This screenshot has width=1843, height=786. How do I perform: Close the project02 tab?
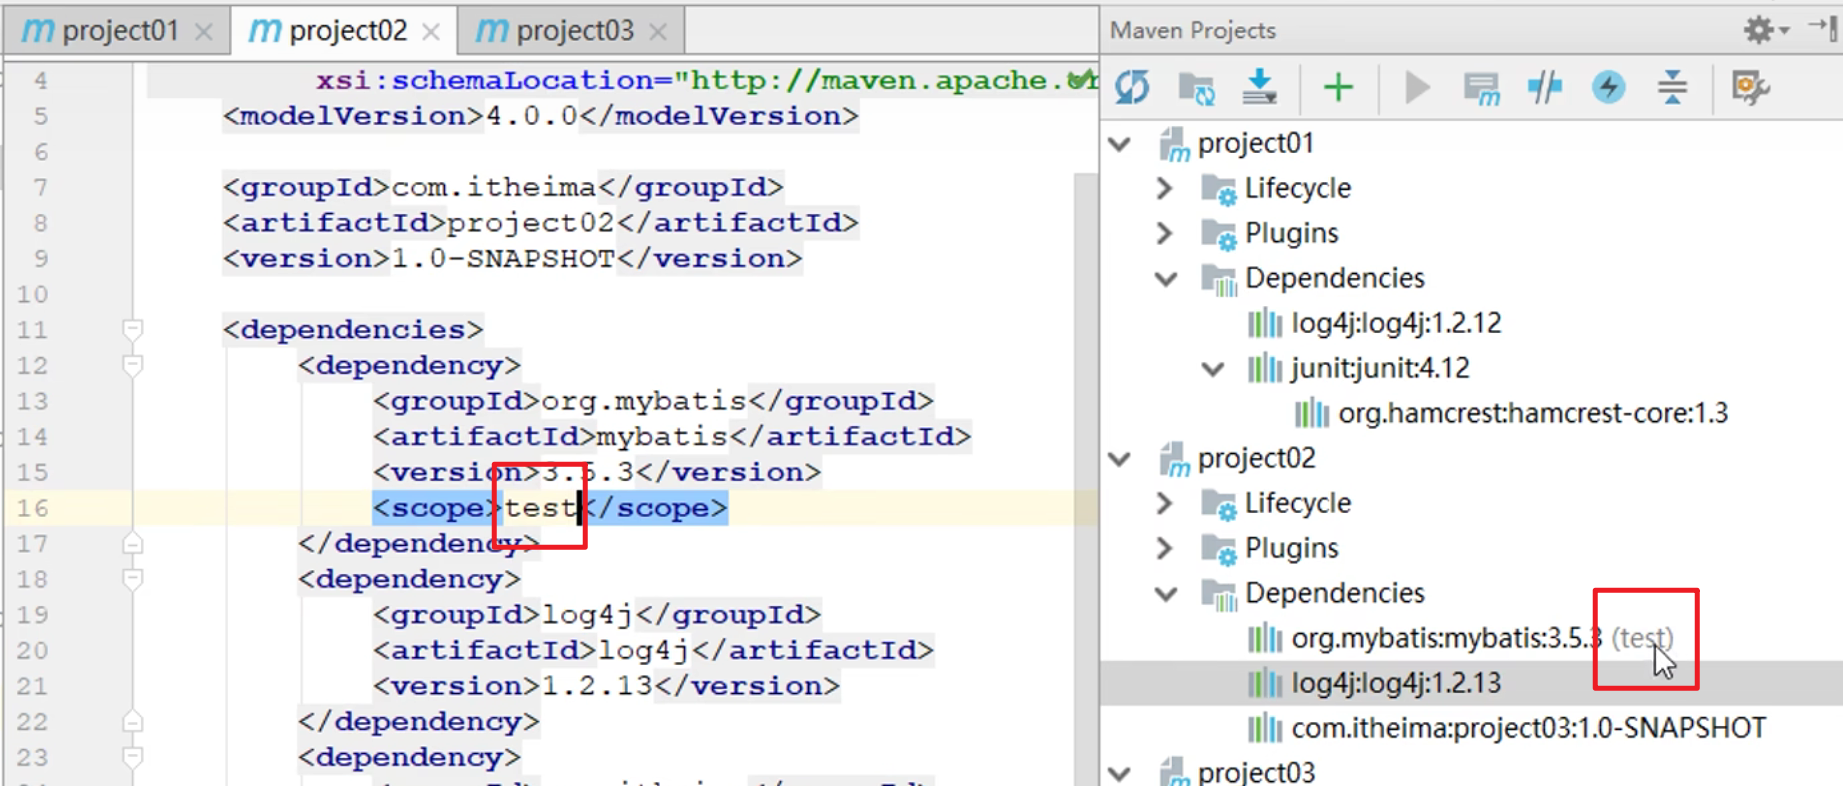point(431,33)
